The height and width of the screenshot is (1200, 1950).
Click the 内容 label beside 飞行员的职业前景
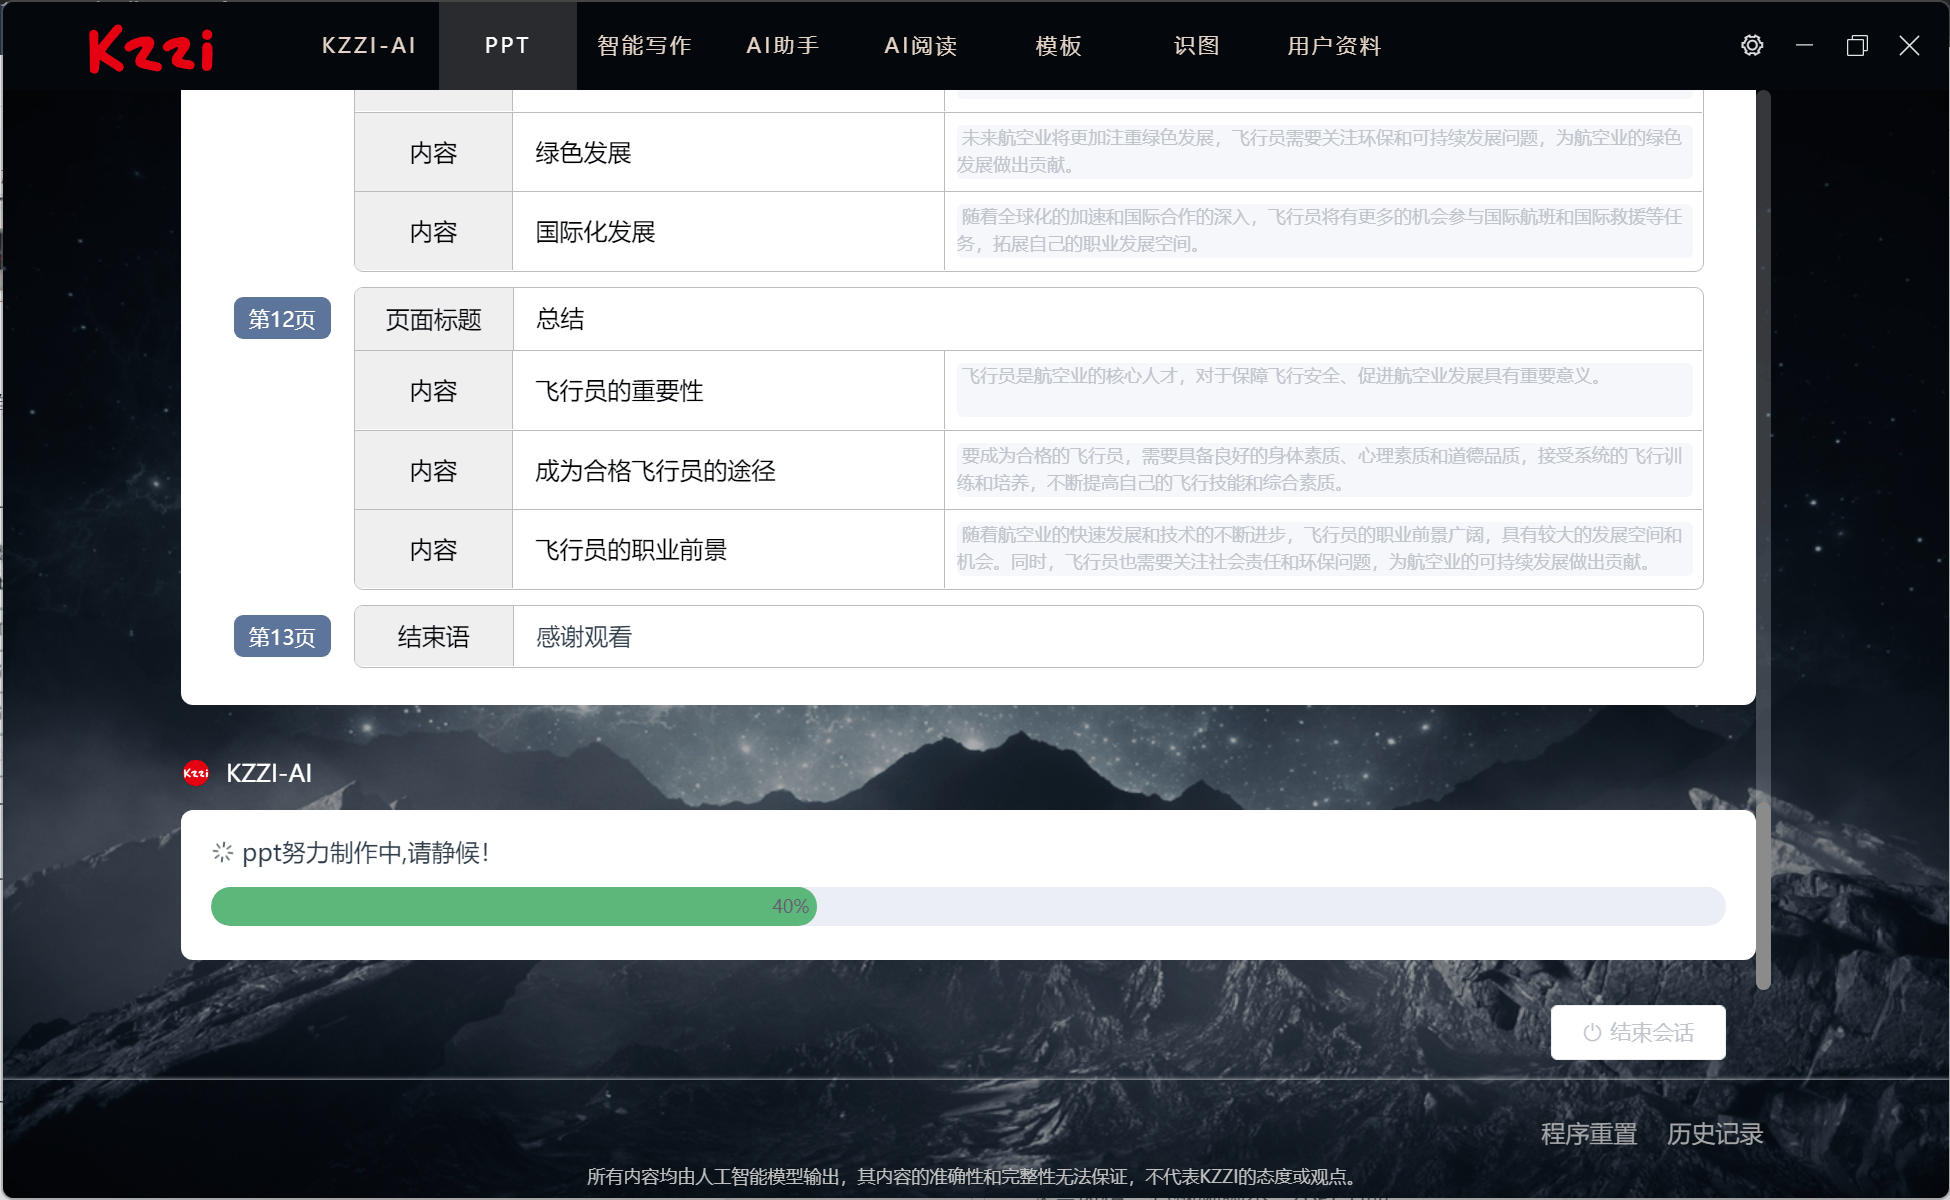pyautogui.click(x=434, y=549)
